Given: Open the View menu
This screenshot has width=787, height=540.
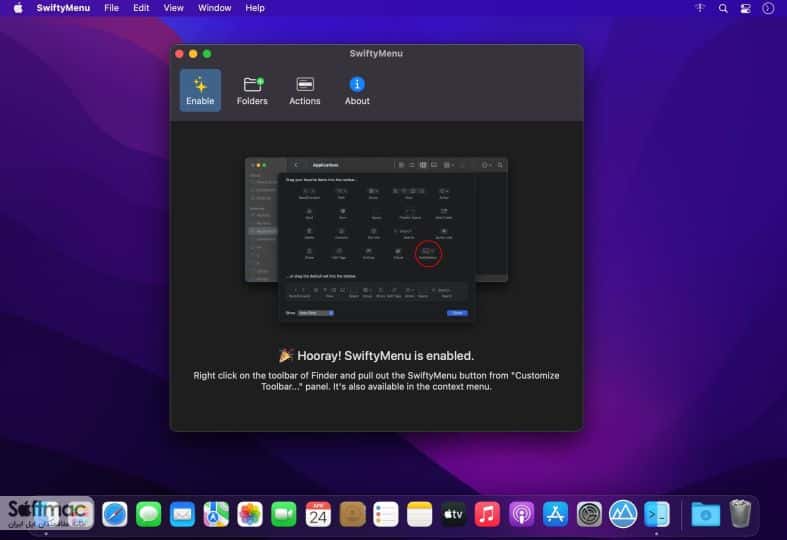Looking at the screenshot, I should tap(173, 8).
